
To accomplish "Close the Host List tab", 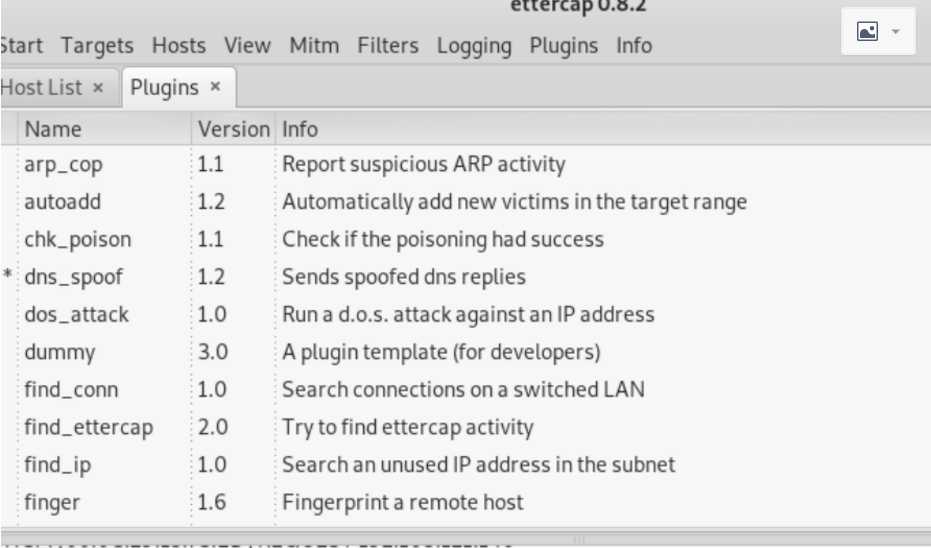I will 98,88.
